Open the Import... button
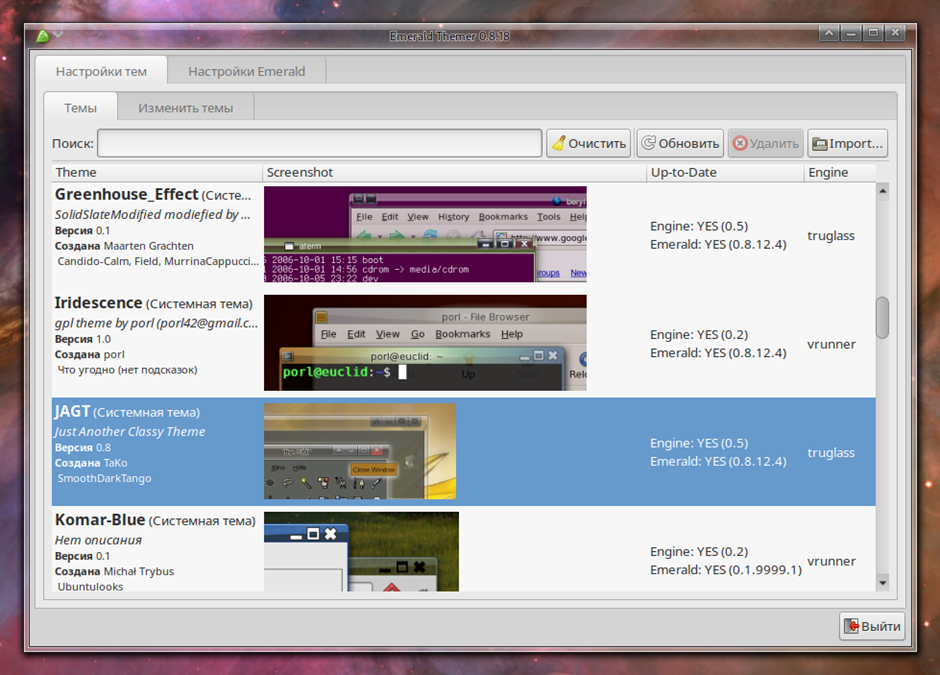Image resolution: width=940 pixels, height=675 pixels. pyautogui.click(x=848, y=143)
